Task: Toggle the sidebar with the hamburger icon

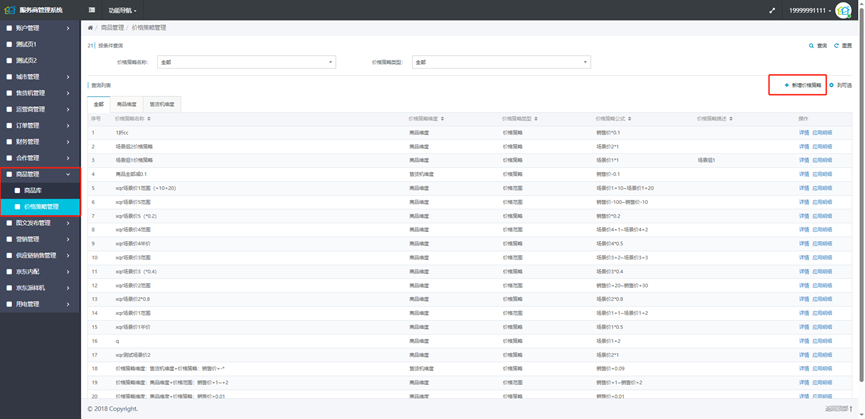Action: pos(92,10)
